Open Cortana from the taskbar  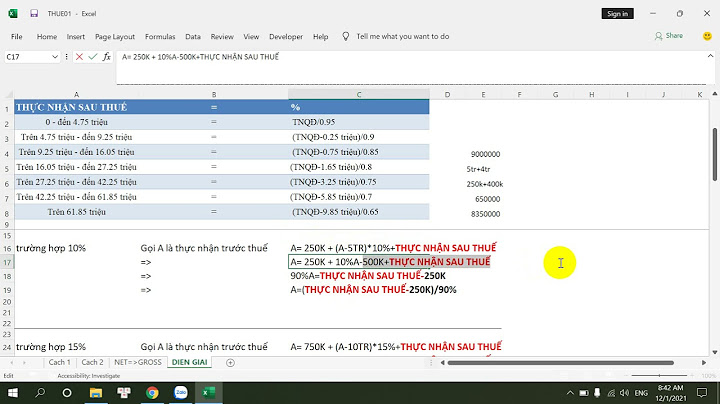click(x=67, y=393)
